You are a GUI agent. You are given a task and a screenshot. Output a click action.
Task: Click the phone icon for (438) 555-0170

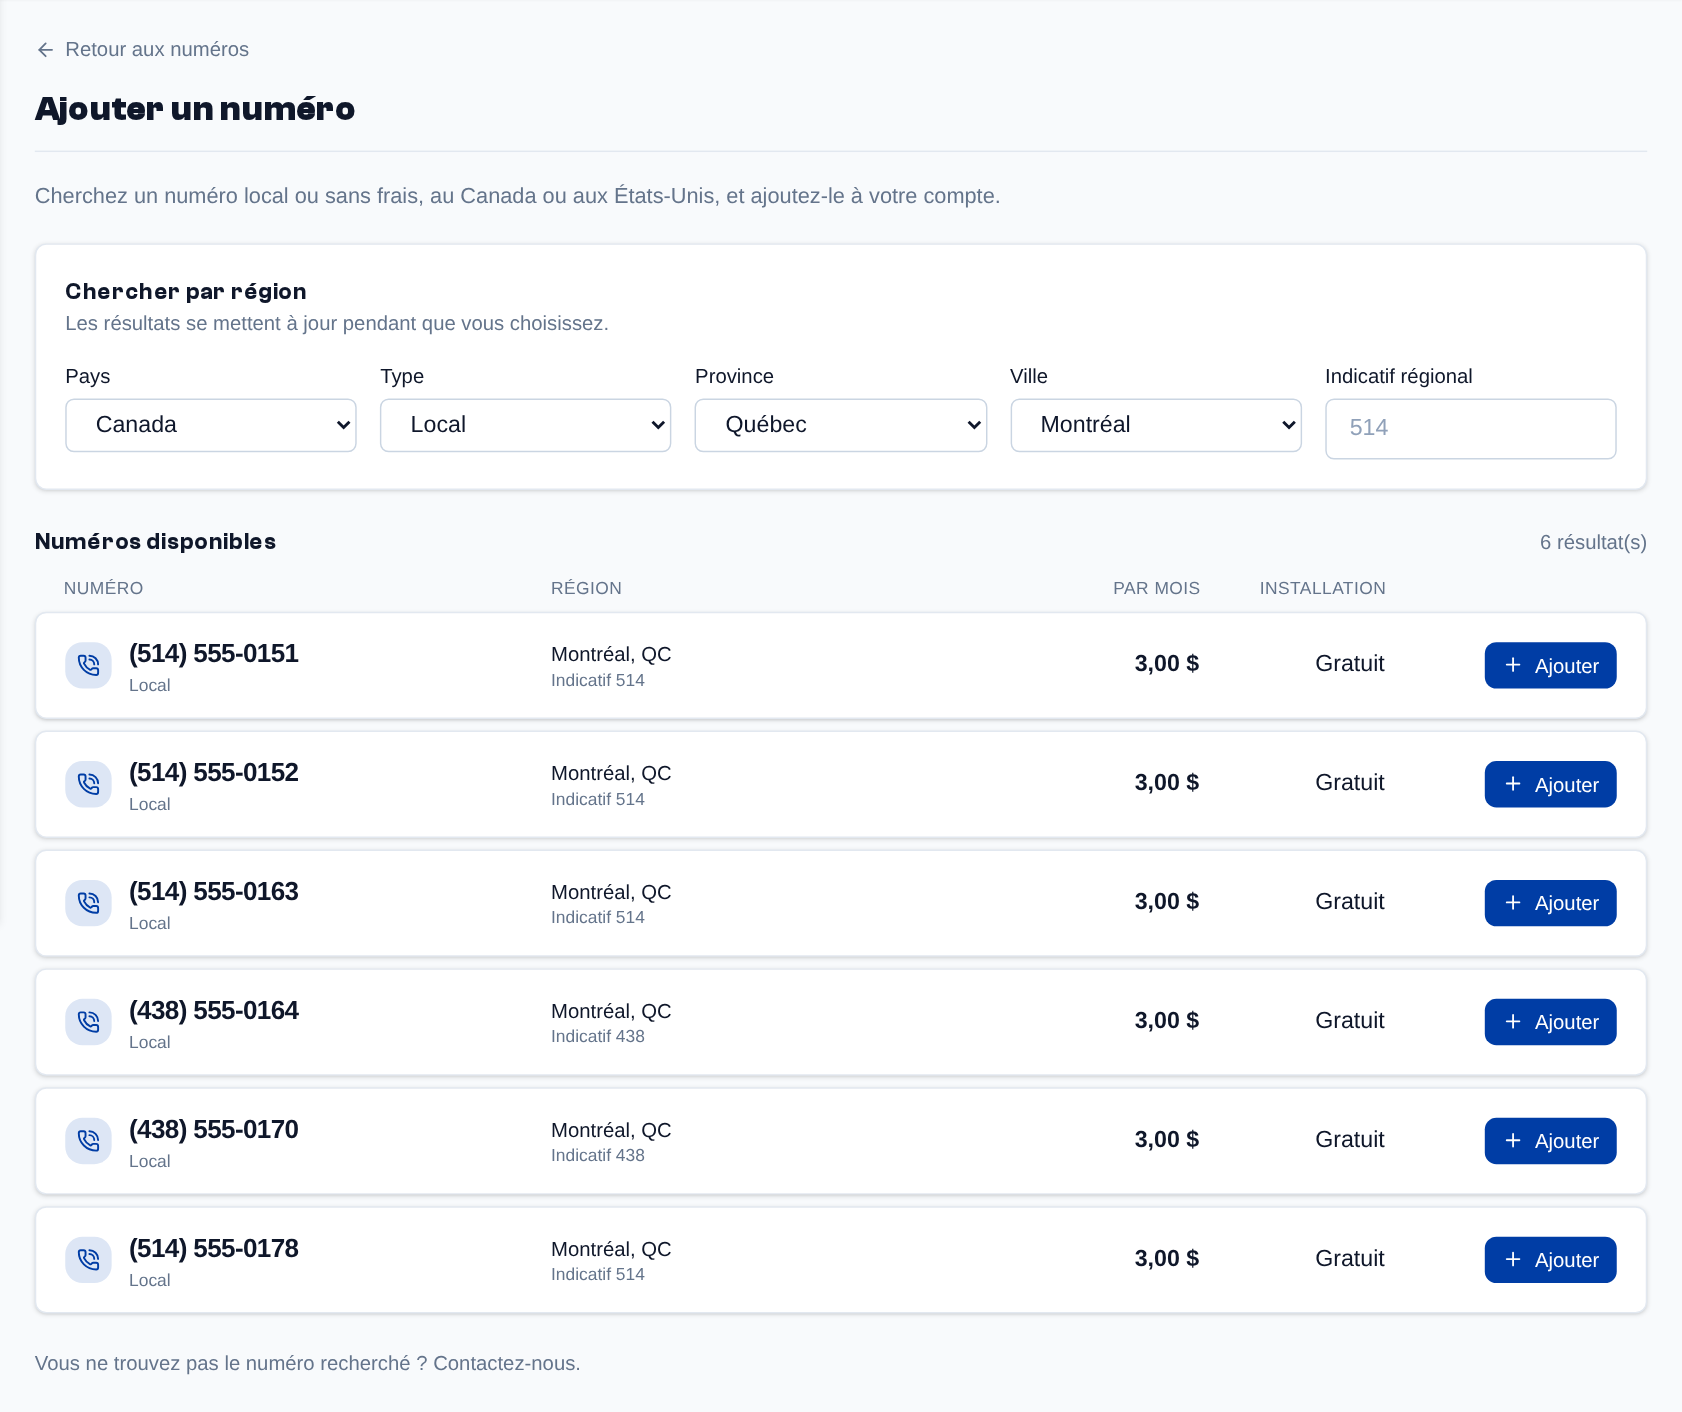pos(88,1141)
